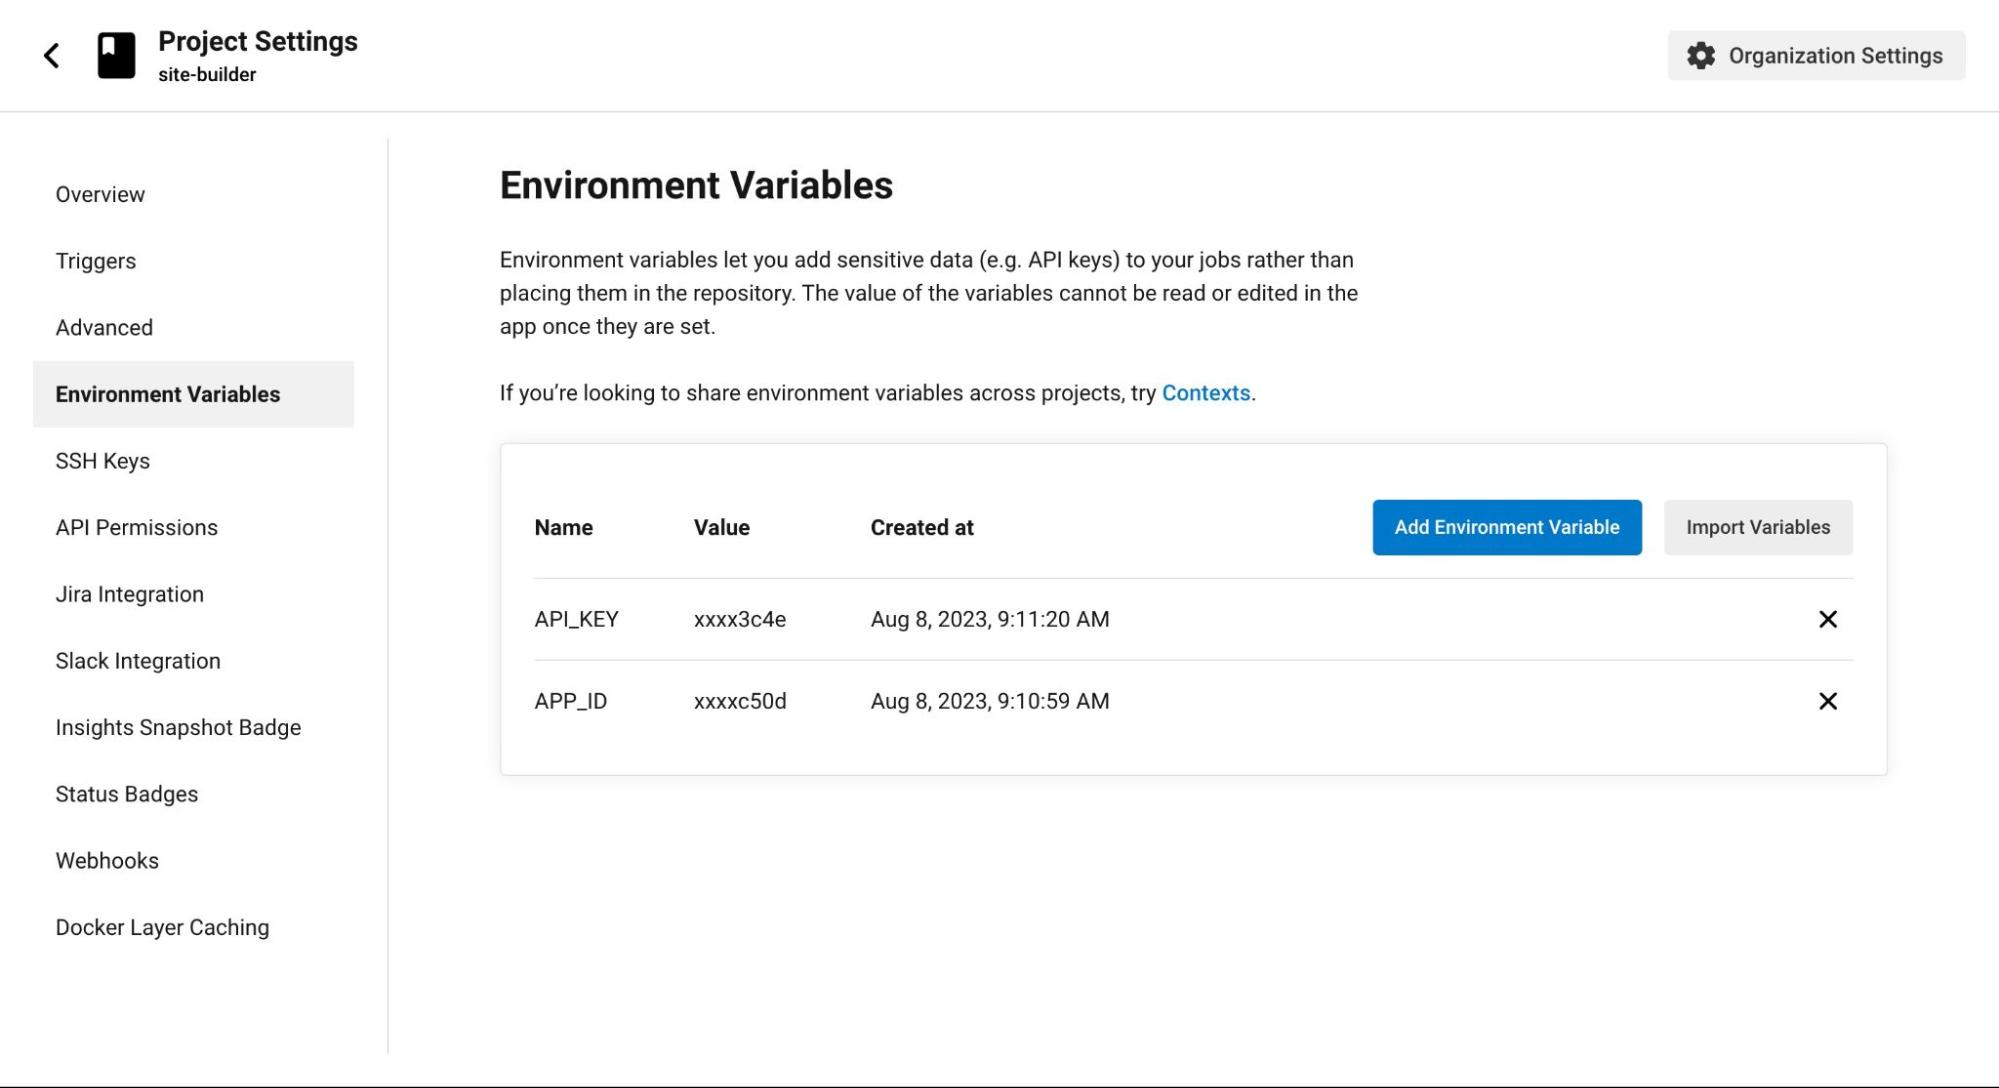Viewport: 1999px width, 1088px height.
Task: Click the Advanced settings menu item
Action: click(x=103, y=326)
